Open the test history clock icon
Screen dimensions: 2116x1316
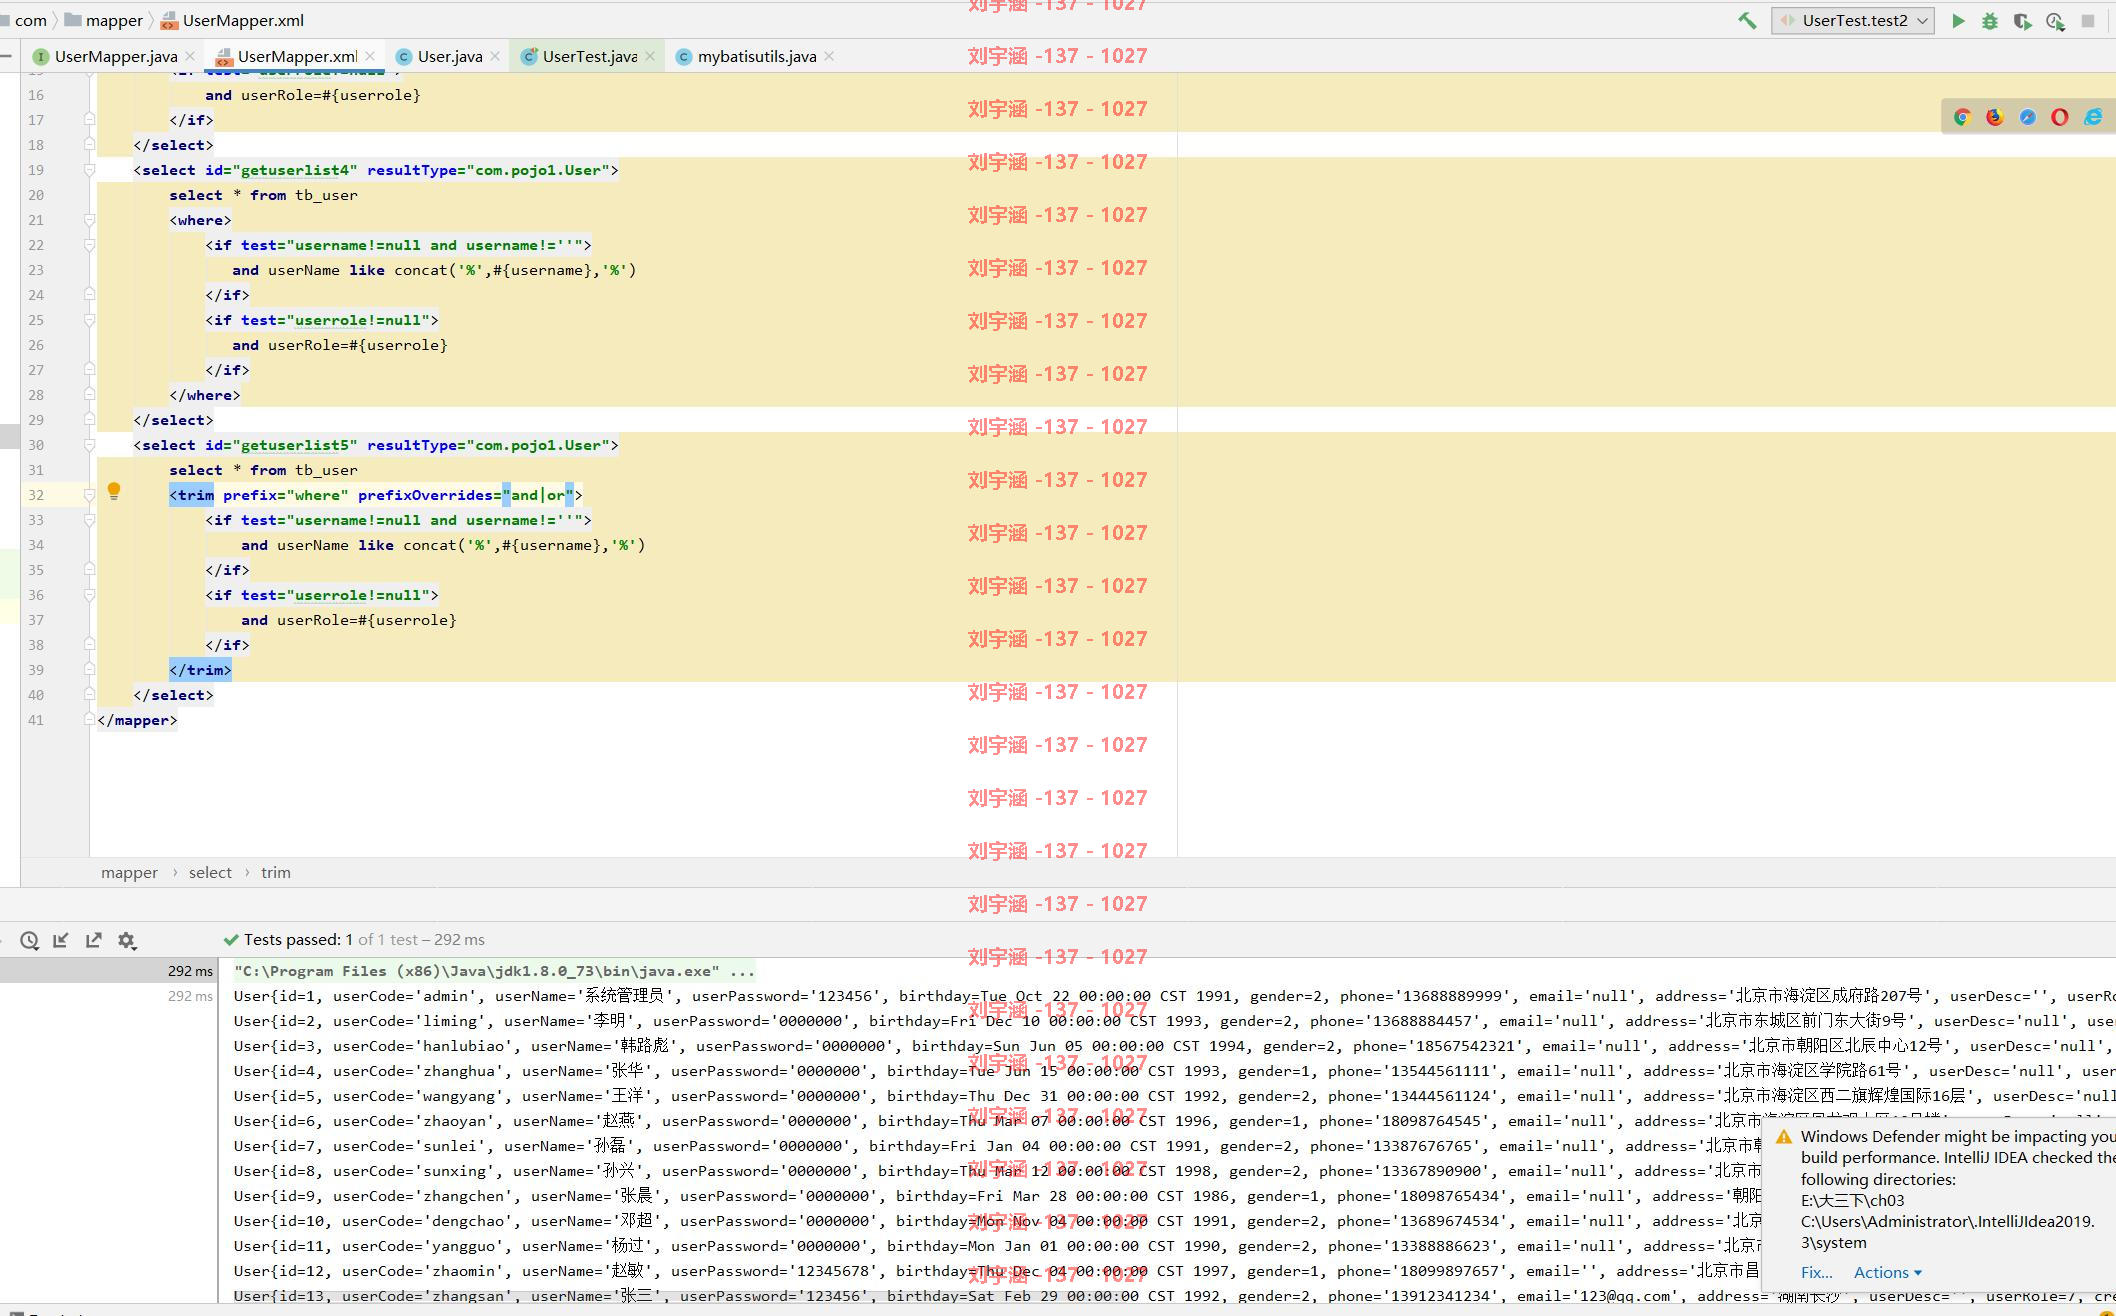click(x=29, y=940)
